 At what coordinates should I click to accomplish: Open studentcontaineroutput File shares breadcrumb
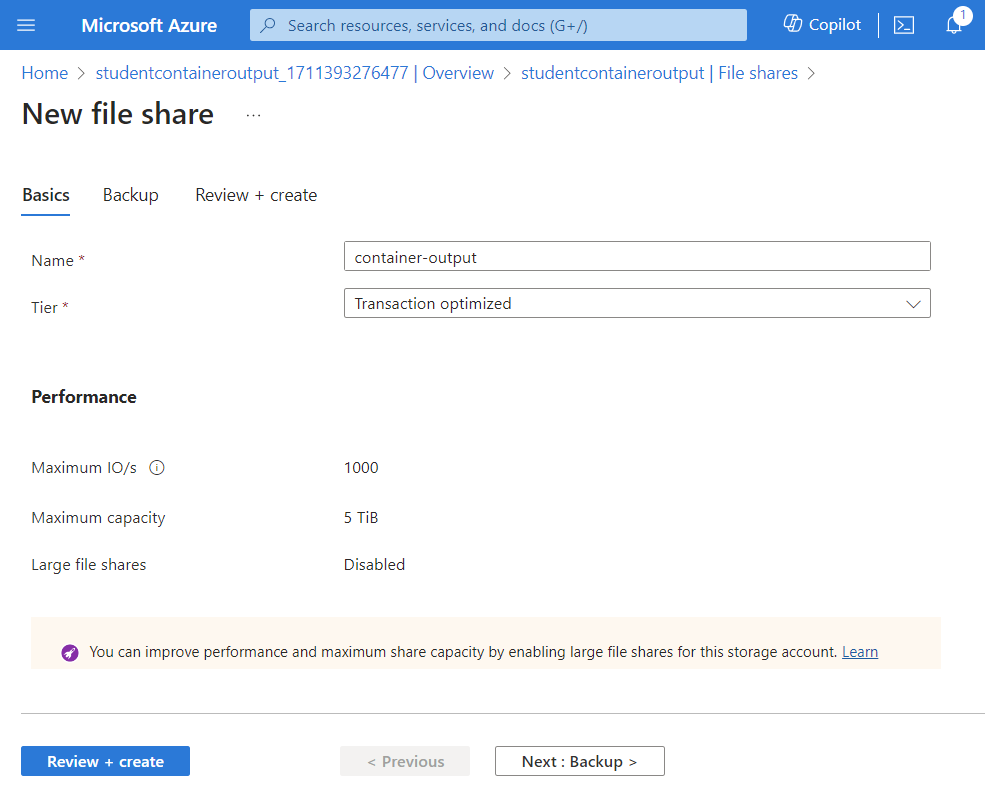click(659, 73)
